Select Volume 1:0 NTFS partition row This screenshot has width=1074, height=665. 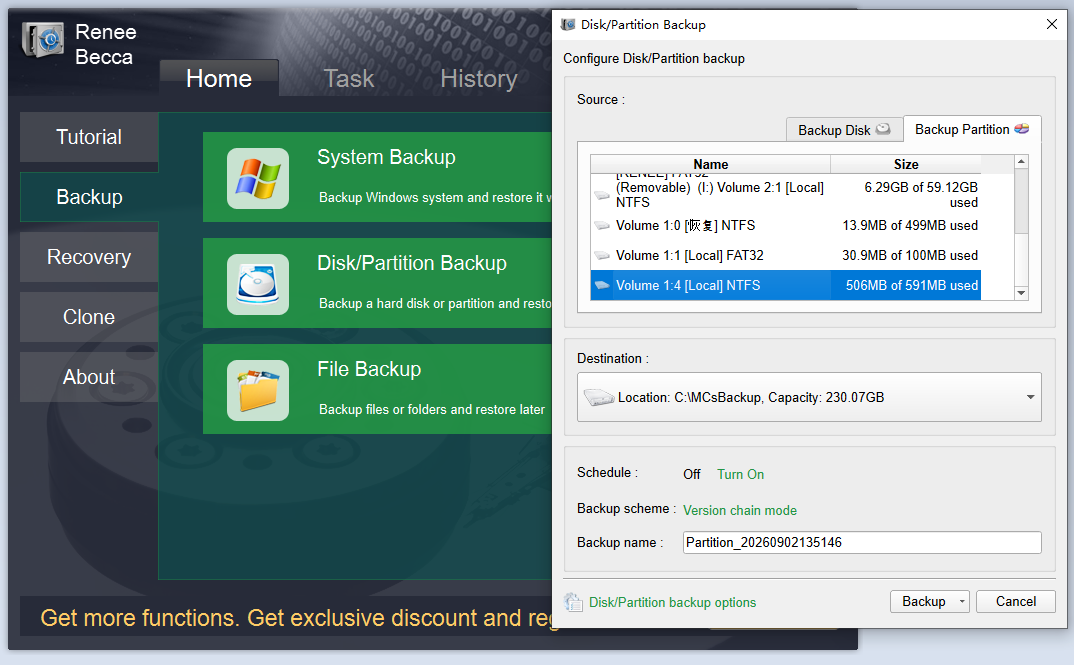point(786,225)
